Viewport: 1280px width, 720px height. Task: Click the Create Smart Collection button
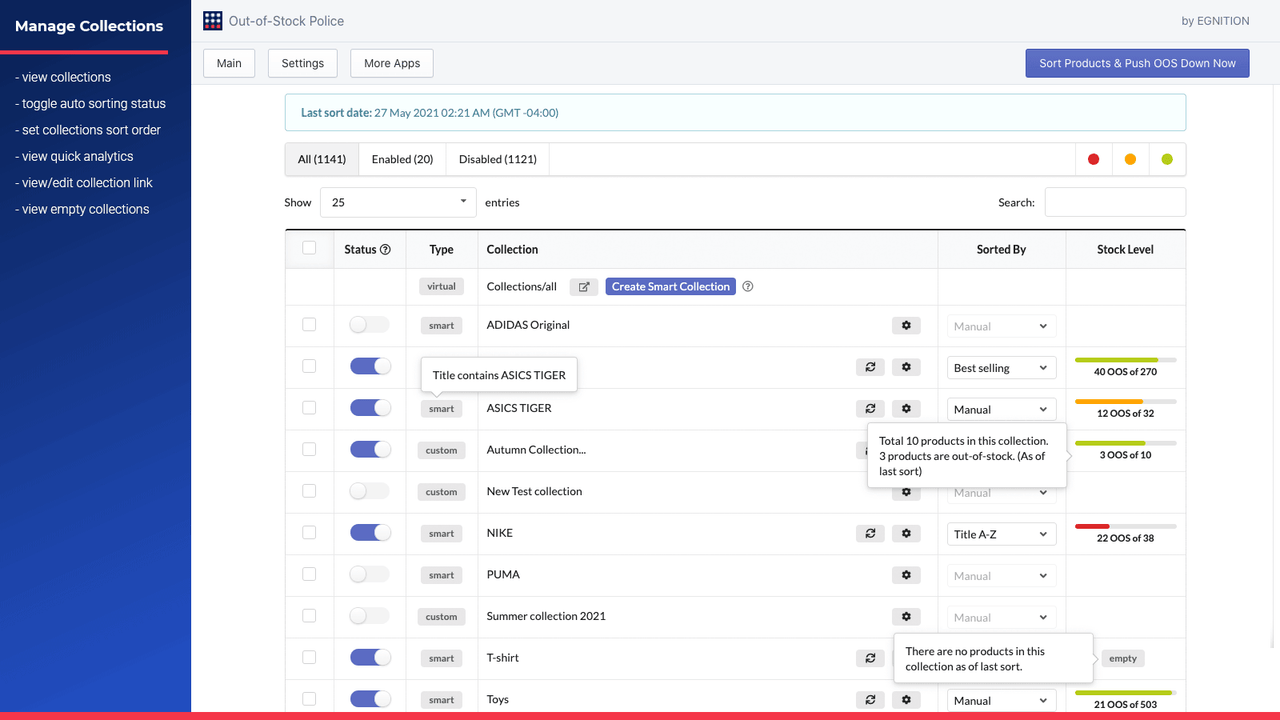[670, 286]
